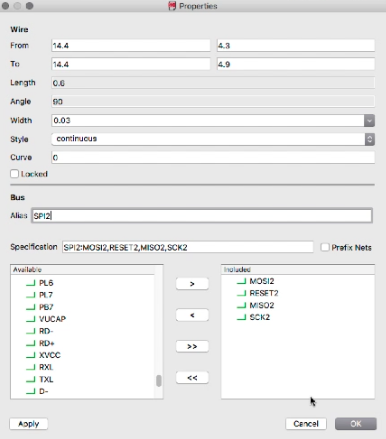Screen dimensions: 386x439
Task: Select RESET2 in the Included list
Action: pos(264,293)
